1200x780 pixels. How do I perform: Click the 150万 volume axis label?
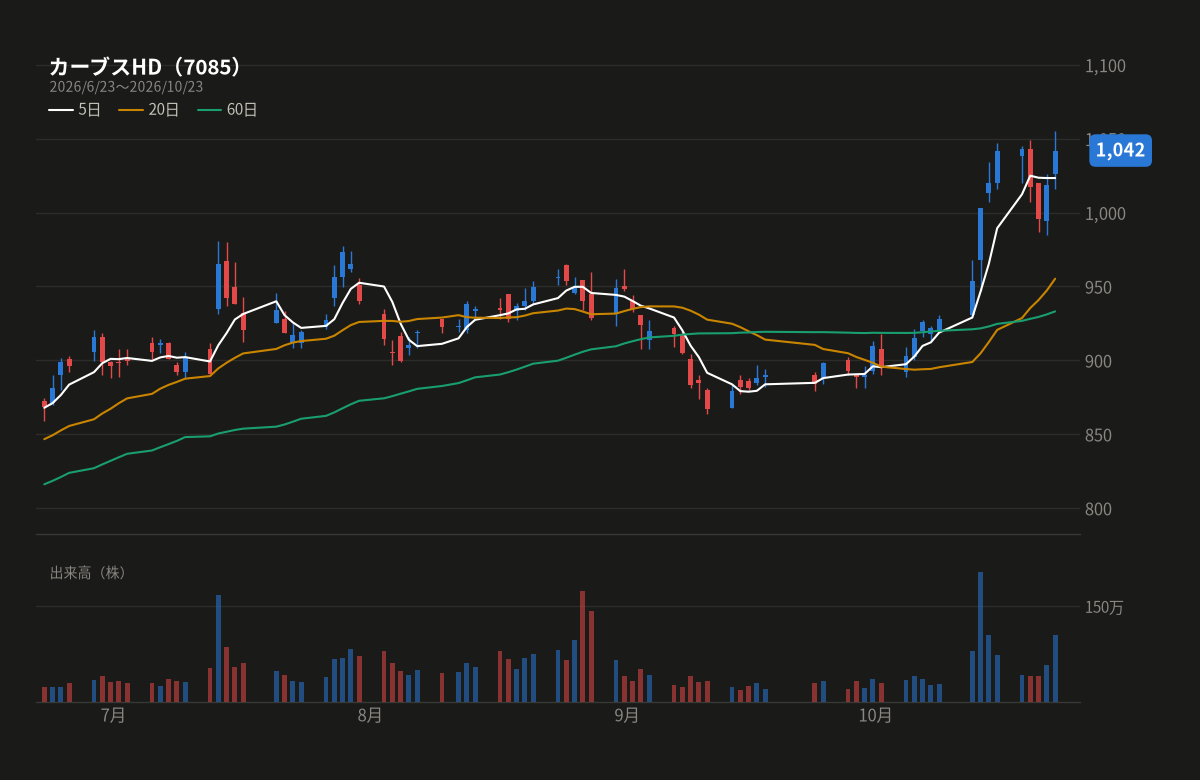point(1104,607)
